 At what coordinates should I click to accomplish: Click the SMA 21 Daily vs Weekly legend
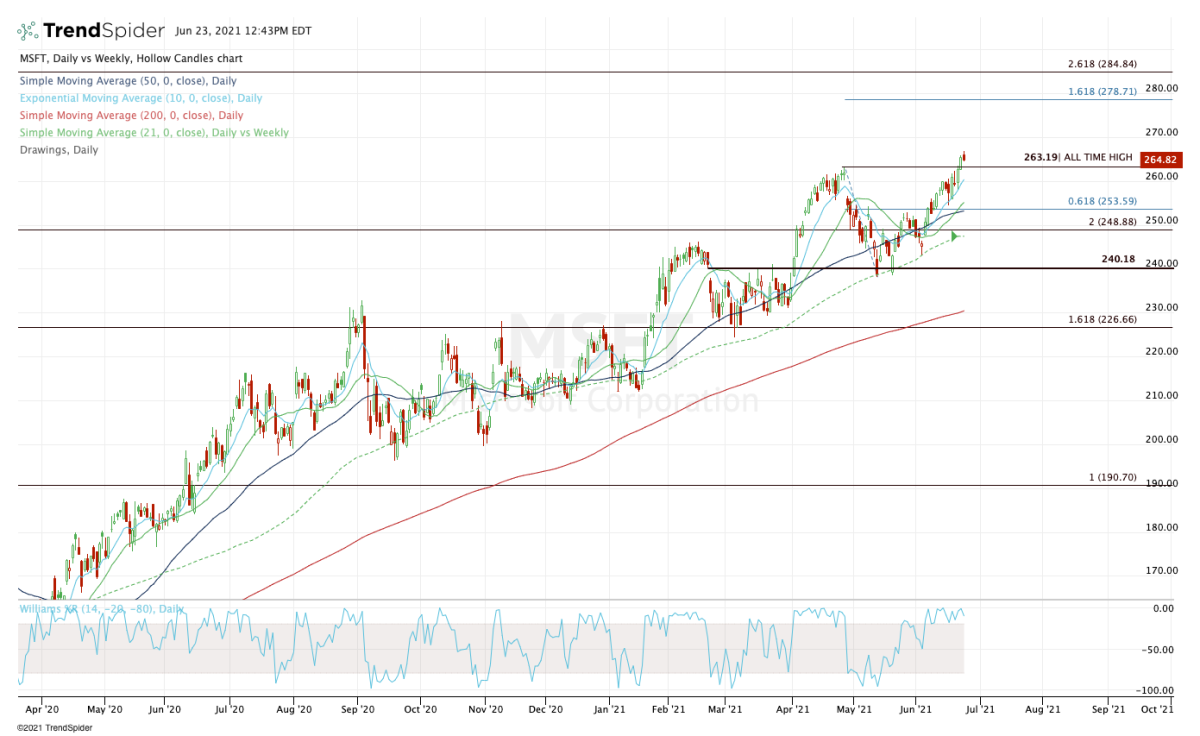click(153, 132)
